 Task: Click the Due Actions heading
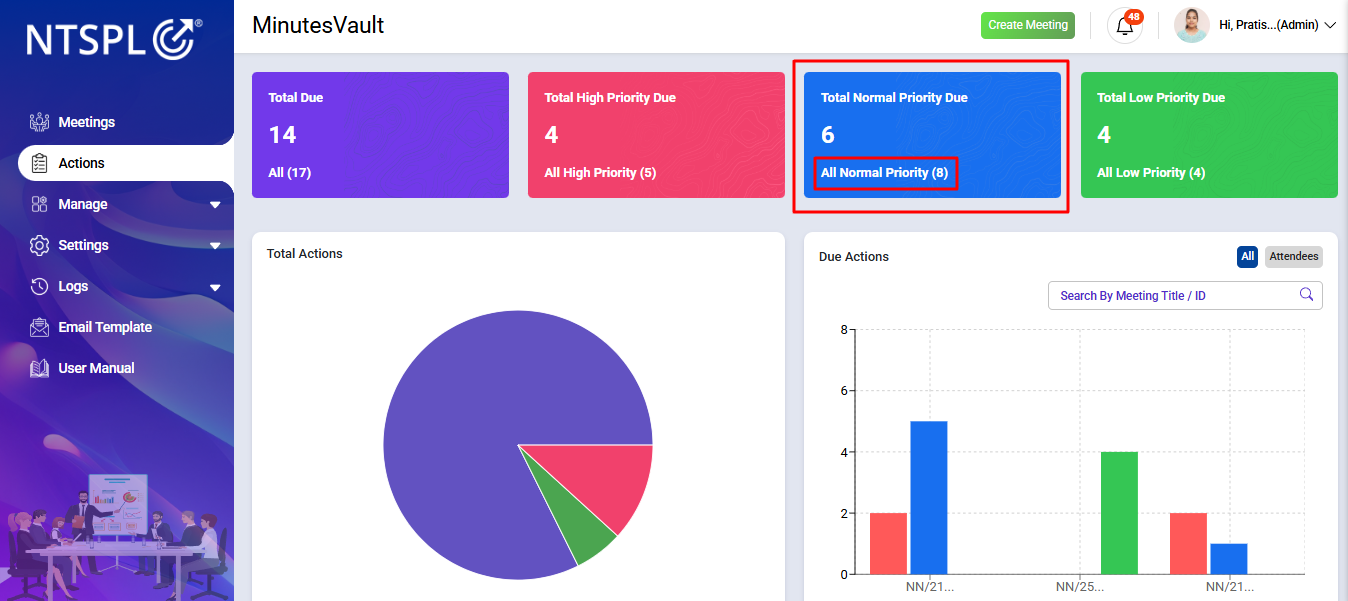854,257
